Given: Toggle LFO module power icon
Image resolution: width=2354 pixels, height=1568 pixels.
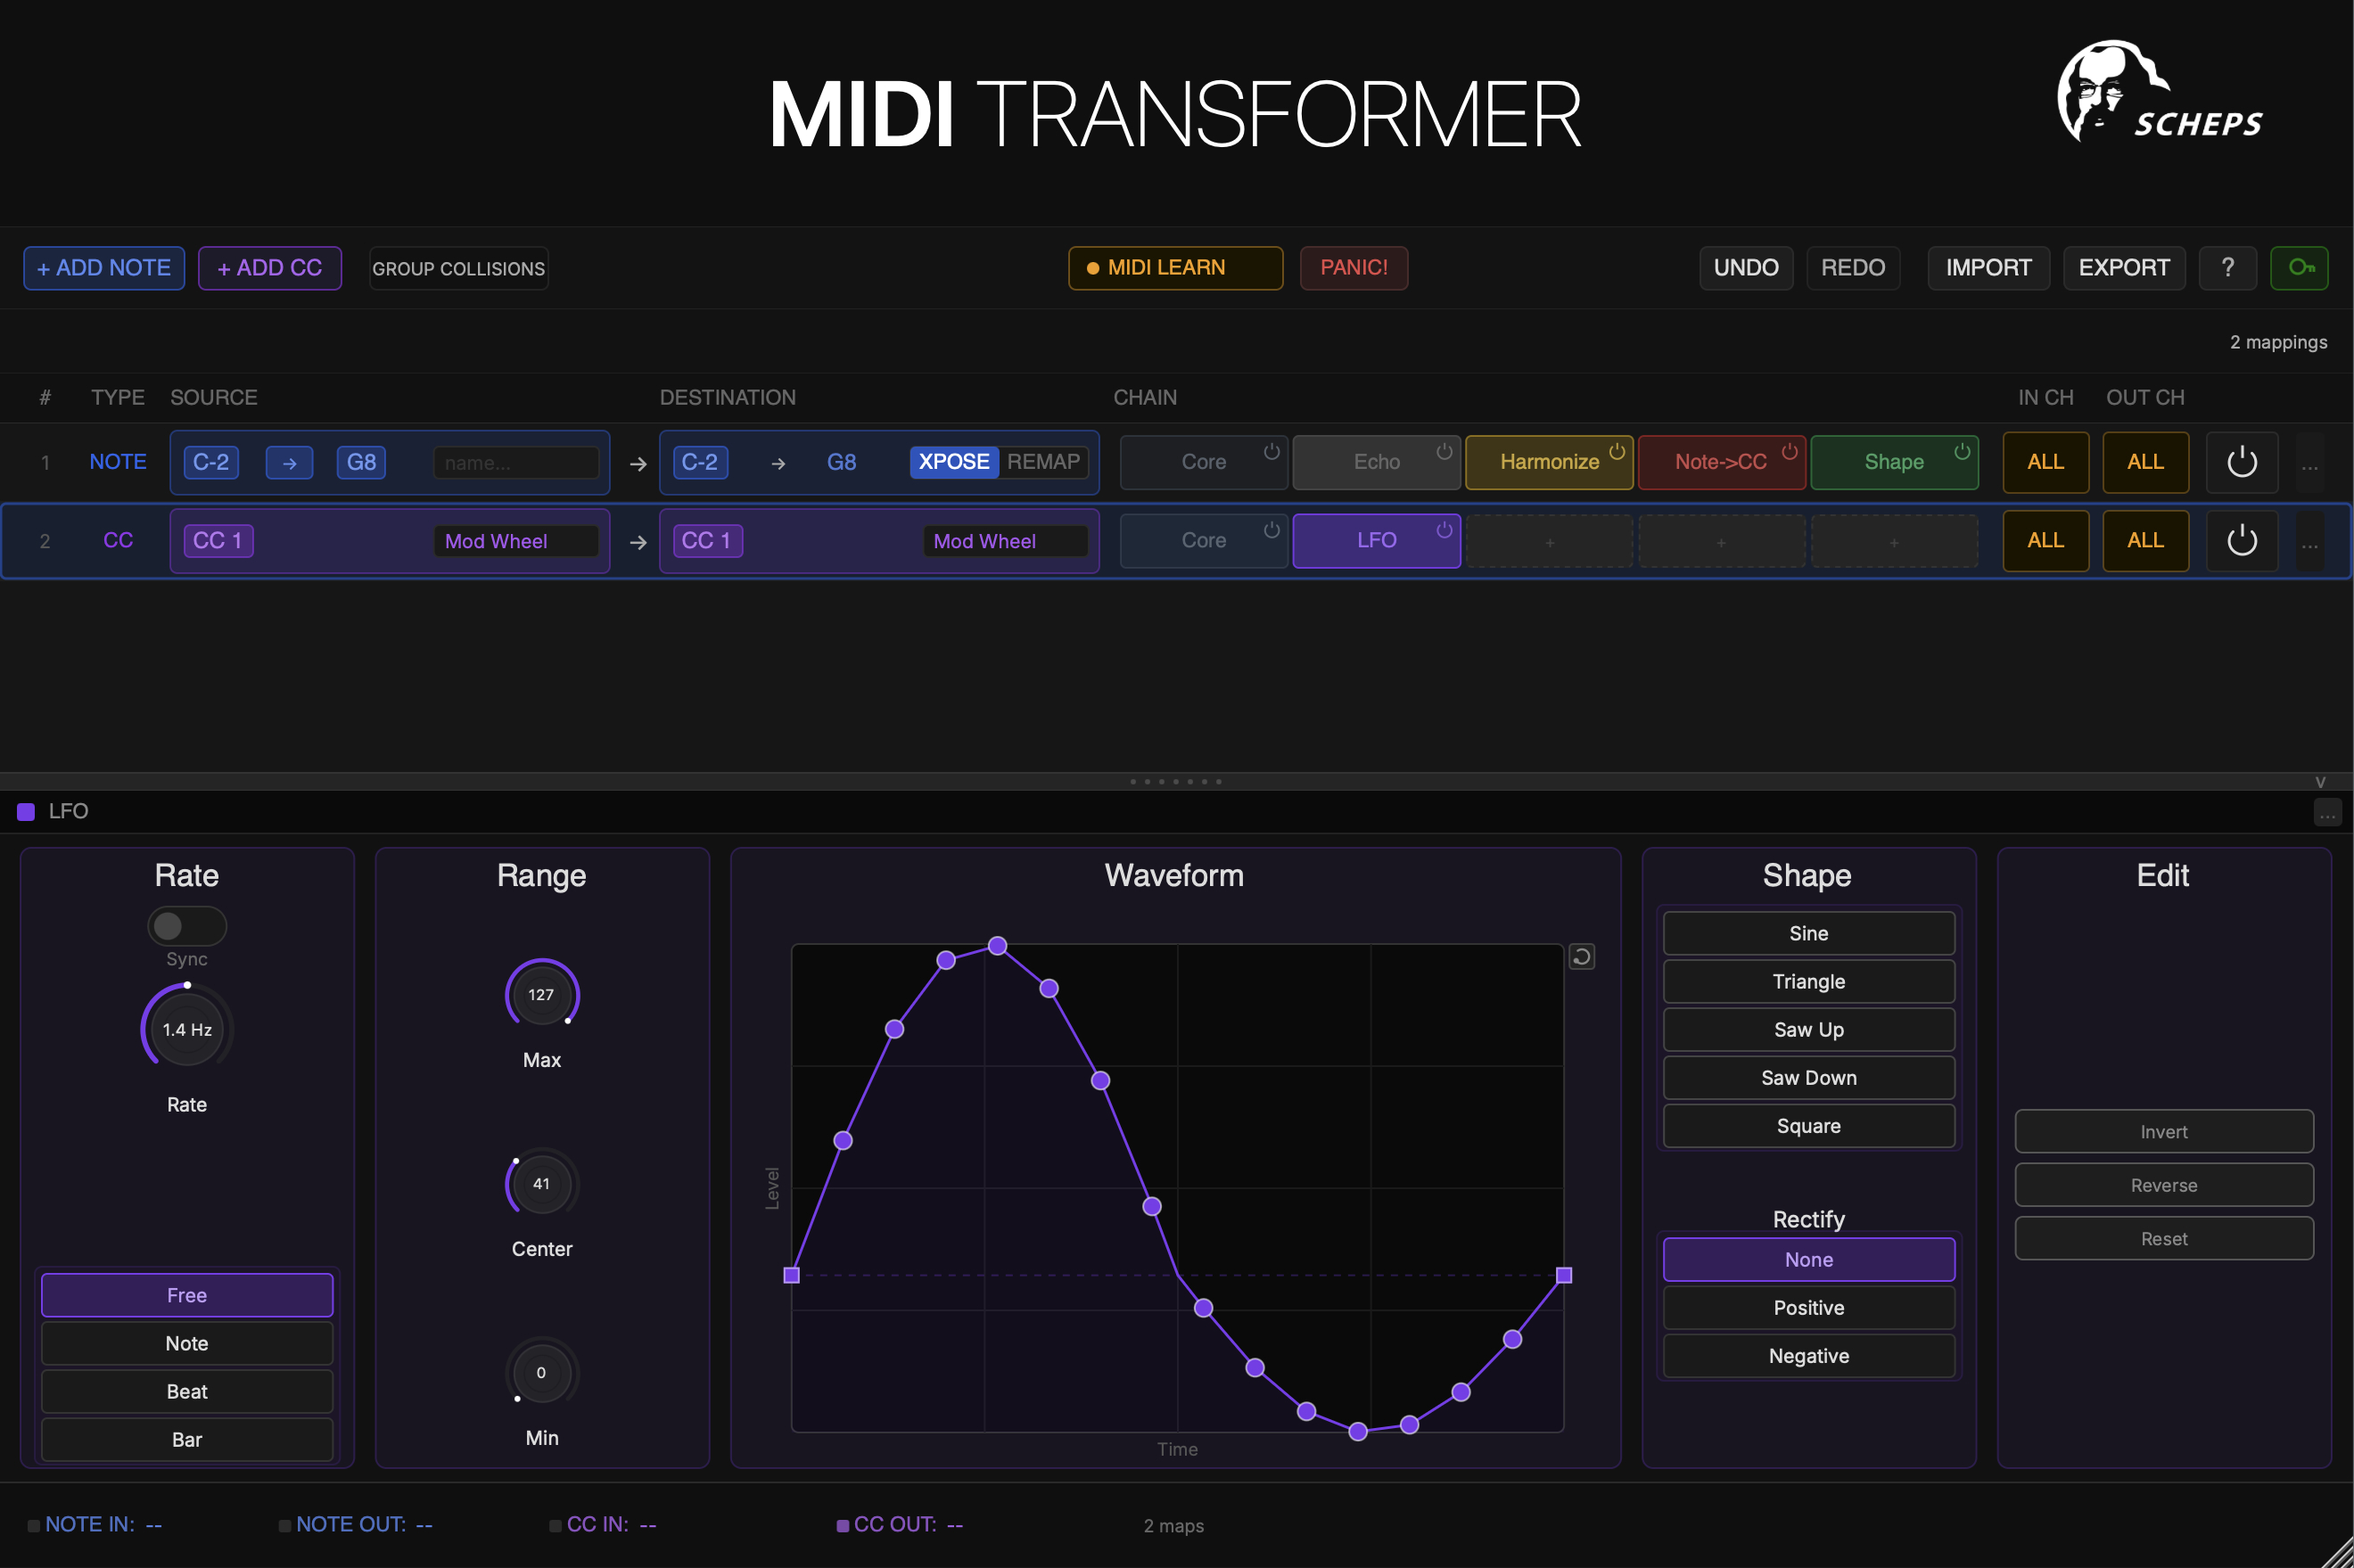Looking at the screenshot, I should [1444, 529].
